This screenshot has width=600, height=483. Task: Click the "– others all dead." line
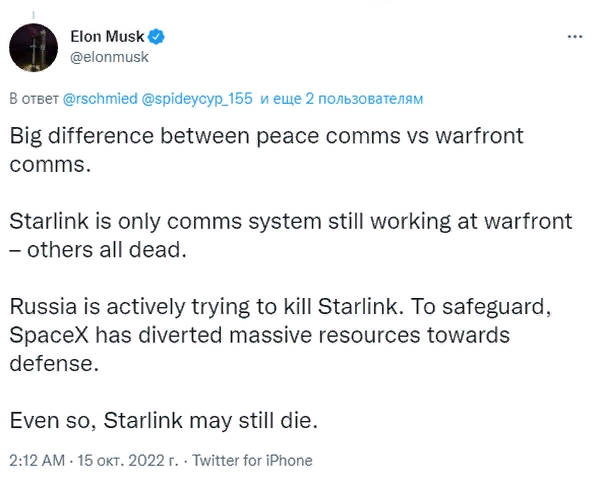coord(99,248)
